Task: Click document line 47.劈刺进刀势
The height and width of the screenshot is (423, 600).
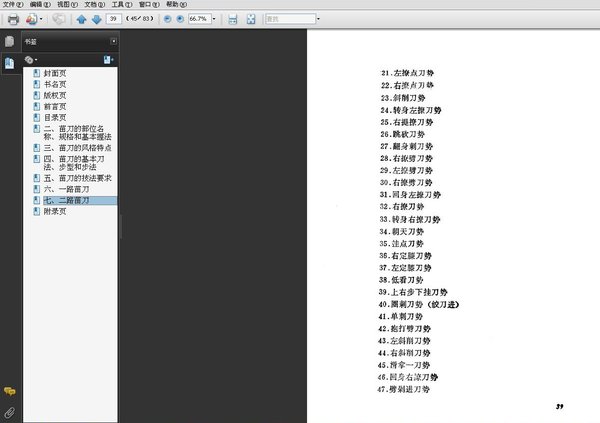Action: click(x=404, y=389)
